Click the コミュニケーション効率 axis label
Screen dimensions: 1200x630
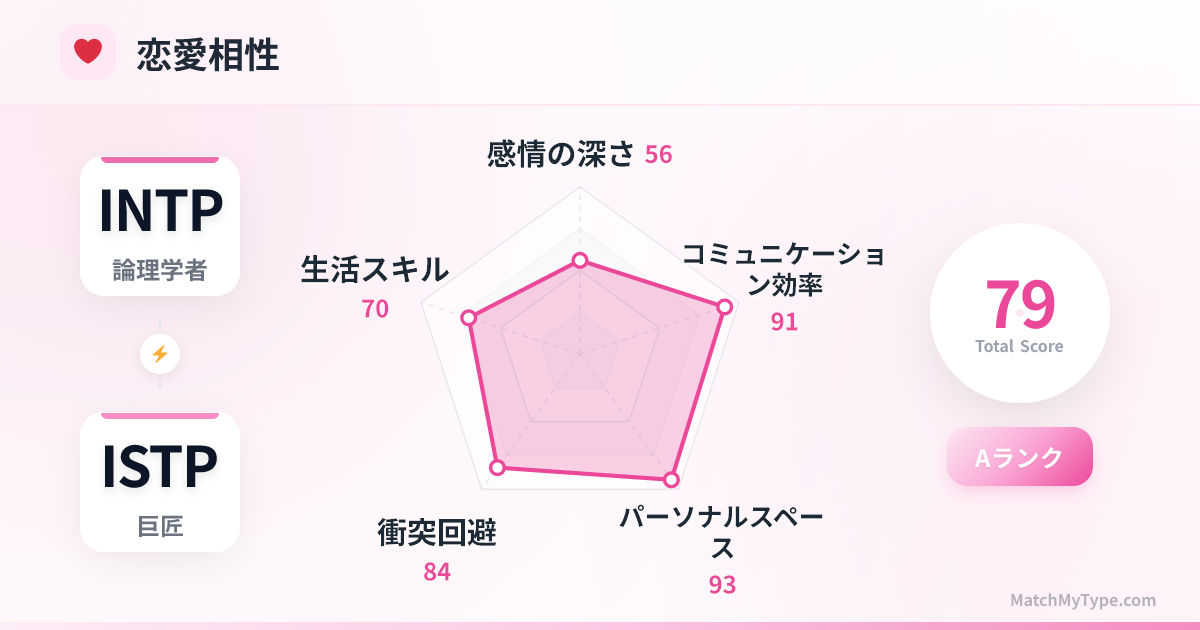[783, 269]
